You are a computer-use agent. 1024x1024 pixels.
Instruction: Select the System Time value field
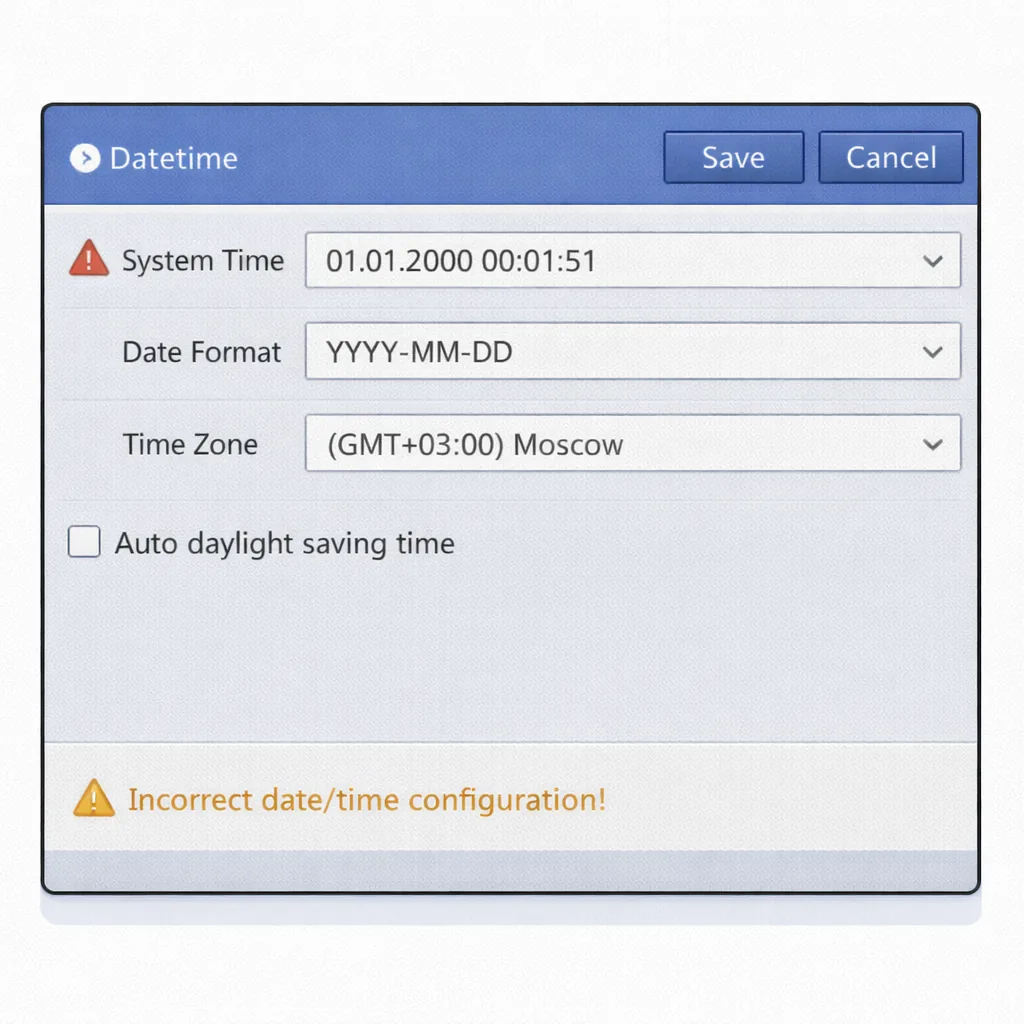click(x=633, y=260)
